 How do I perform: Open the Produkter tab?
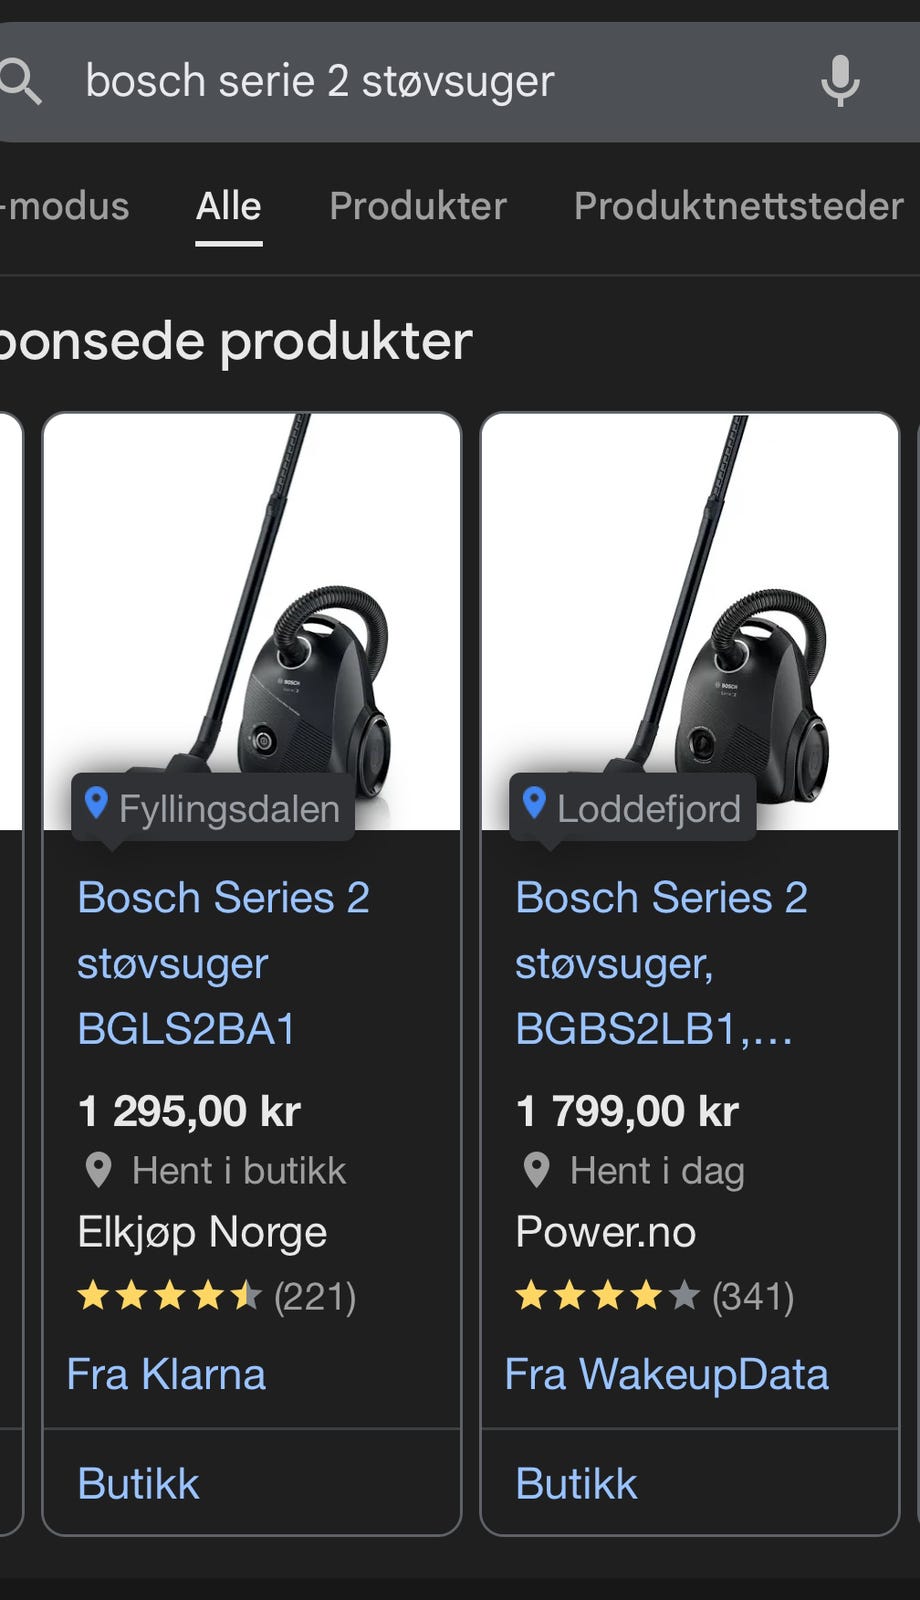418,206
